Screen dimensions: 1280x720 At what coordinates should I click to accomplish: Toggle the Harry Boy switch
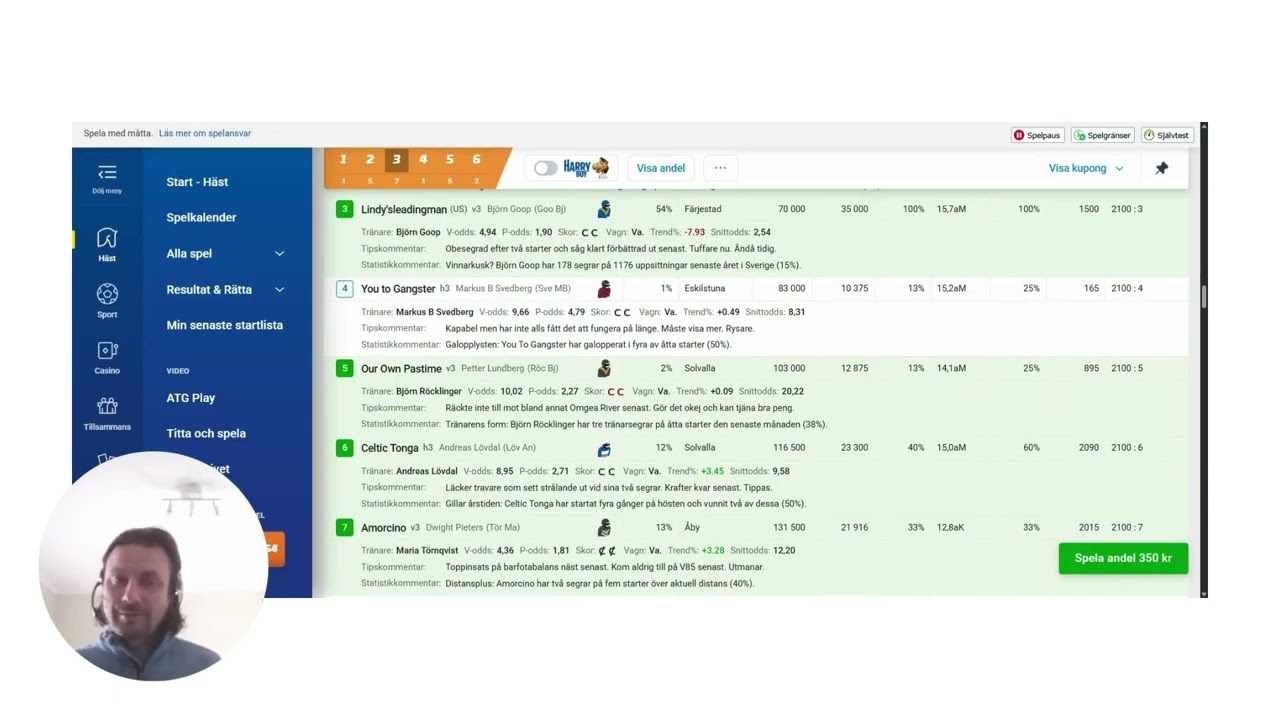click(545, 168)
